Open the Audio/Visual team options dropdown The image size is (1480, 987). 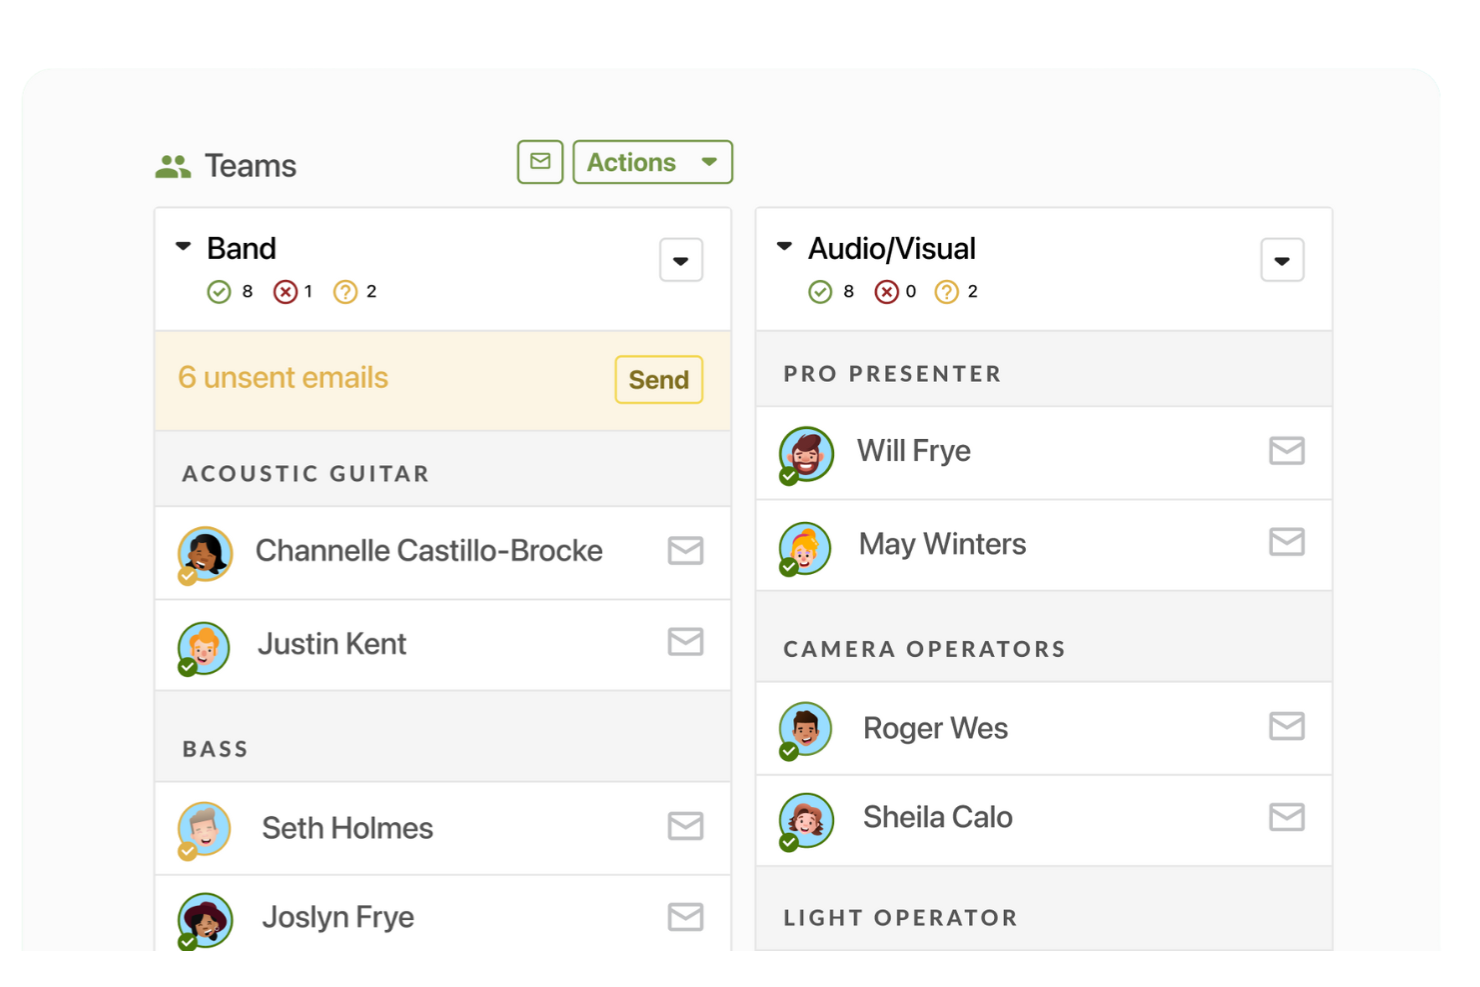1283,260
